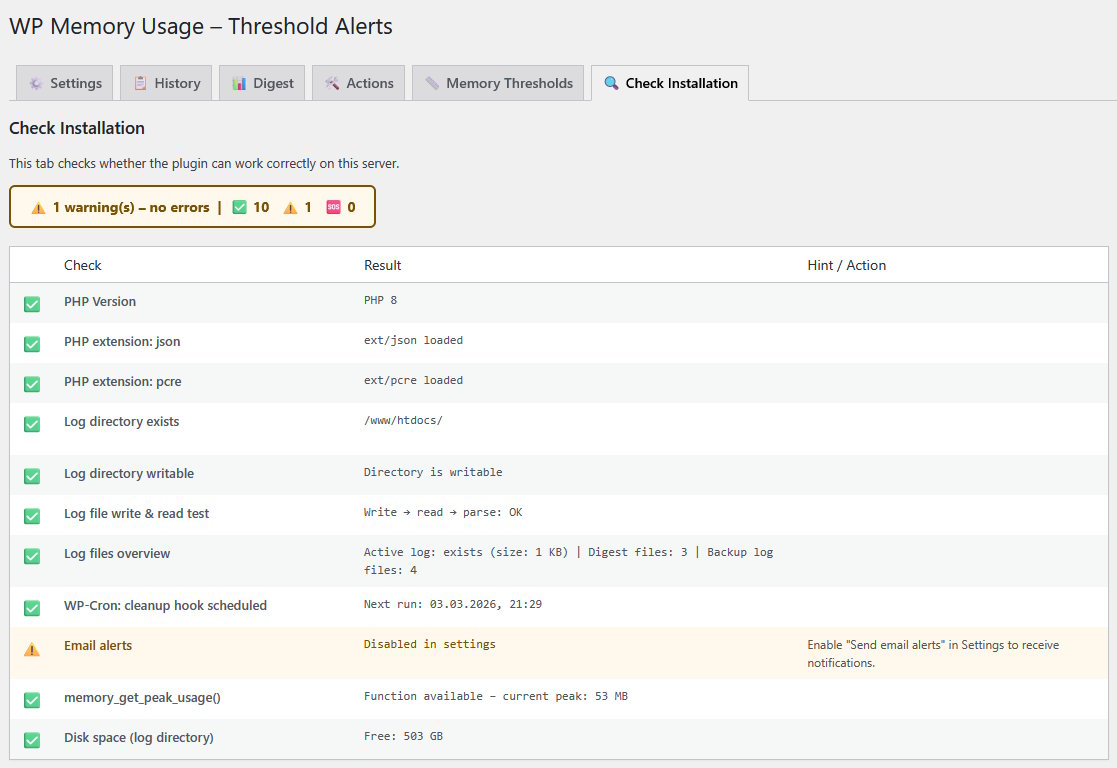Switch to the History tab
Viewport: 1117px width, 768px height.
click(x=166, y=83)
